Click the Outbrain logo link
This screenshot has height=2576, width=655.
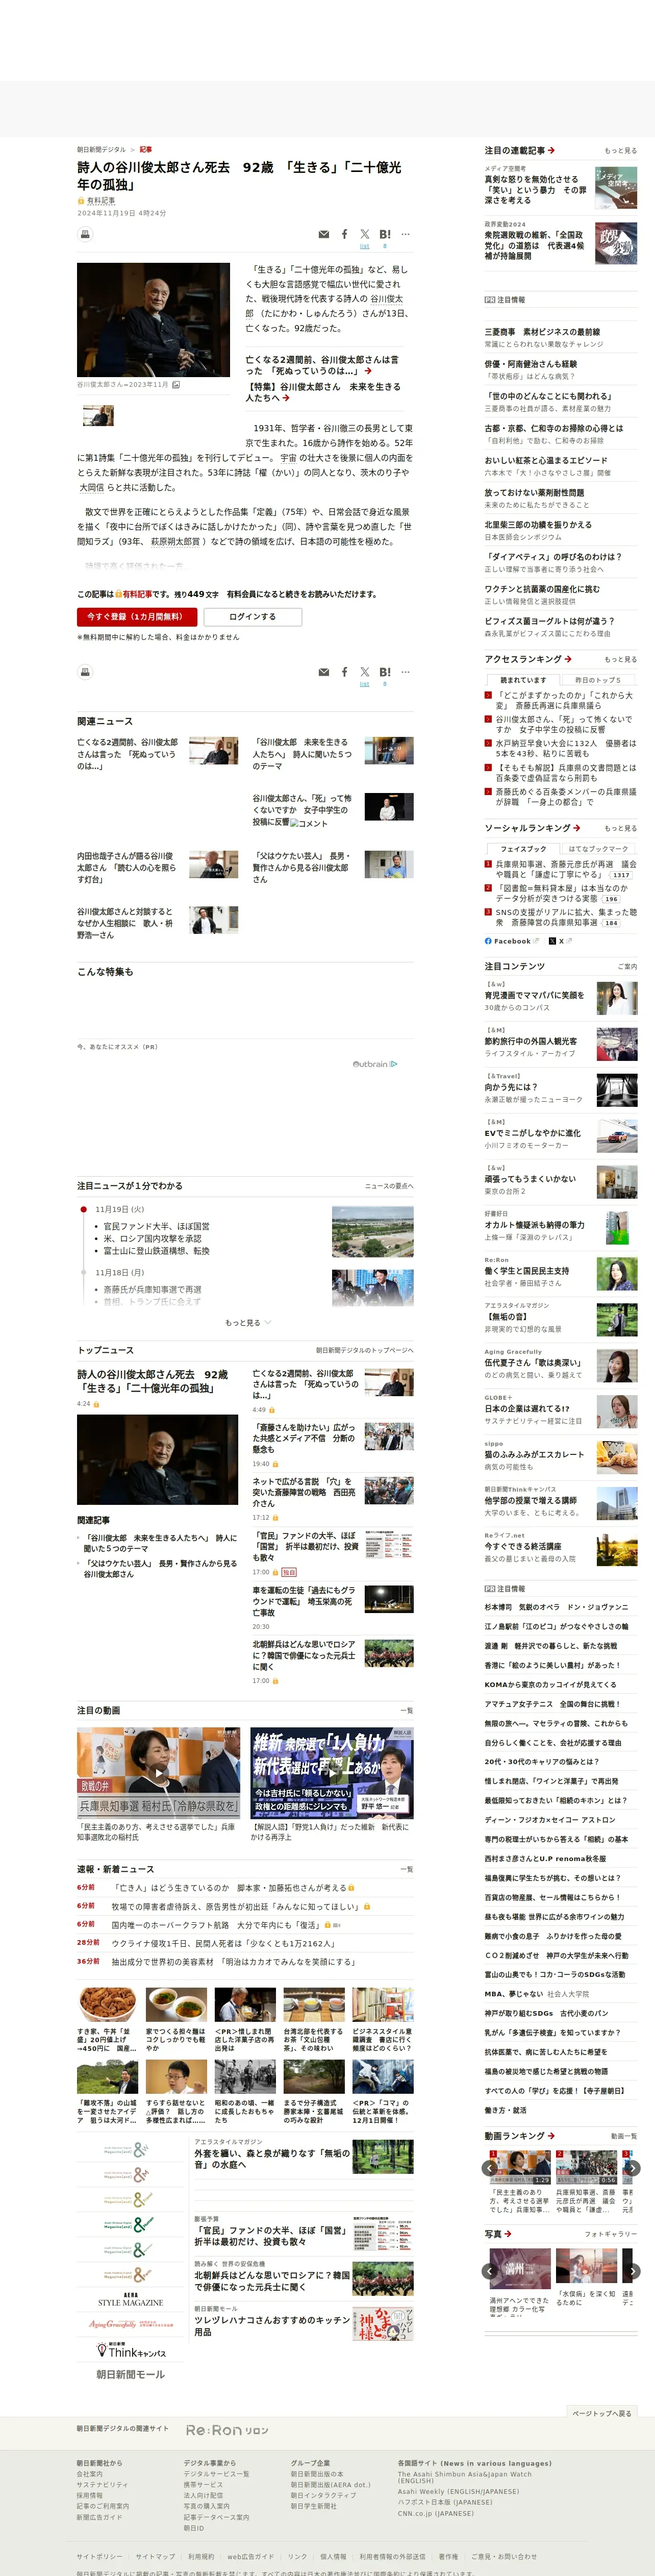click(x=374, y=1064)
